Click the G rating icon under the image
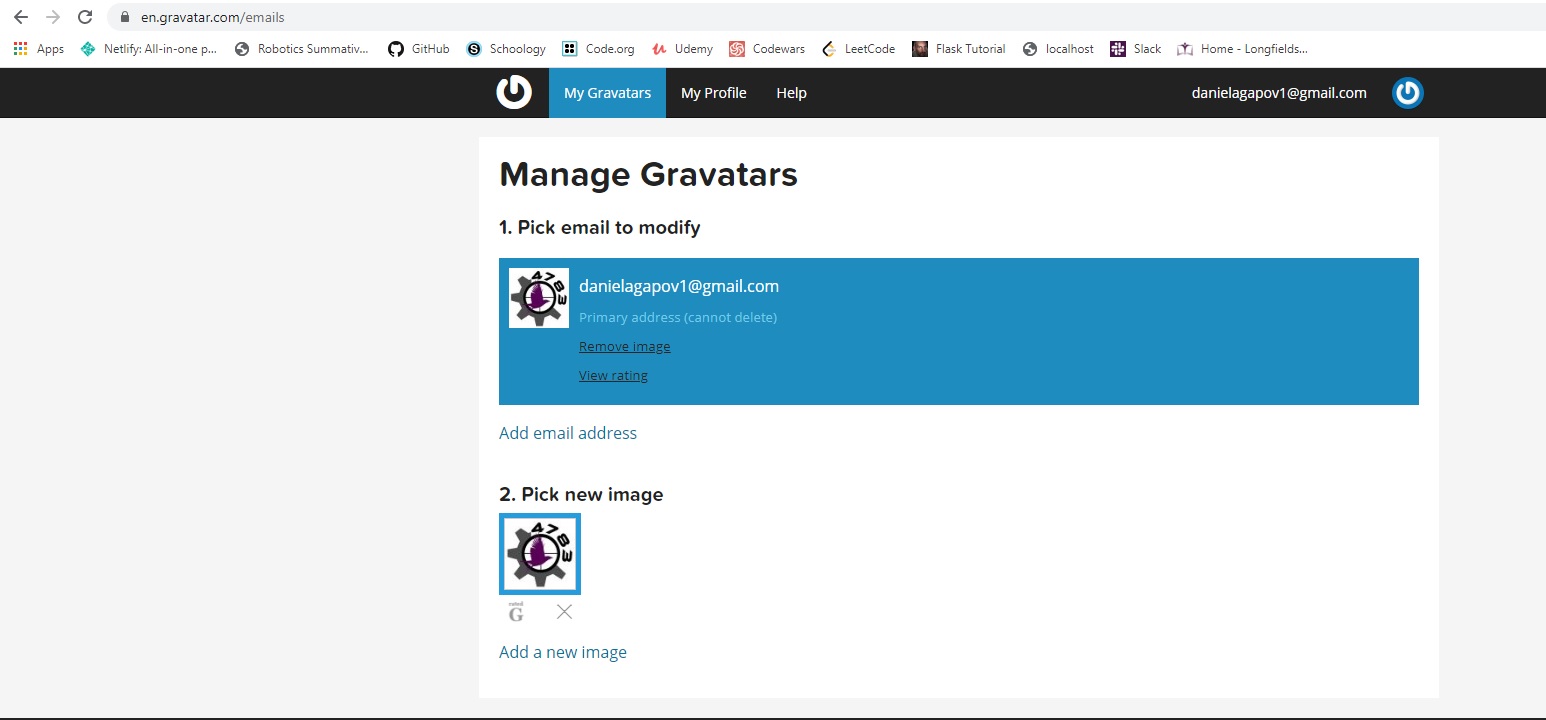The image size is (1546, 720). 516,612
